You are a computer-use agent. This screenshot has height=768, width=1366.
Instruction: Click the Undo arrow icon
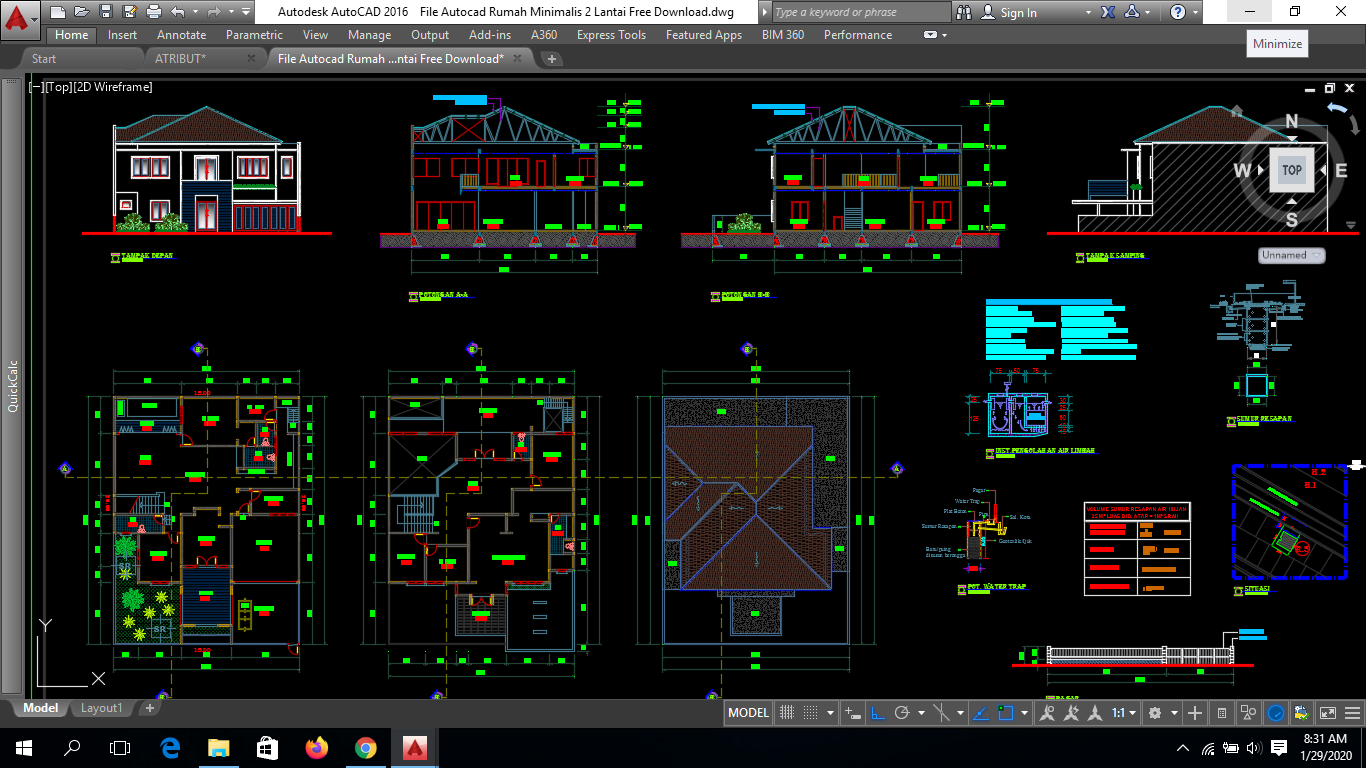click(178, 12)
